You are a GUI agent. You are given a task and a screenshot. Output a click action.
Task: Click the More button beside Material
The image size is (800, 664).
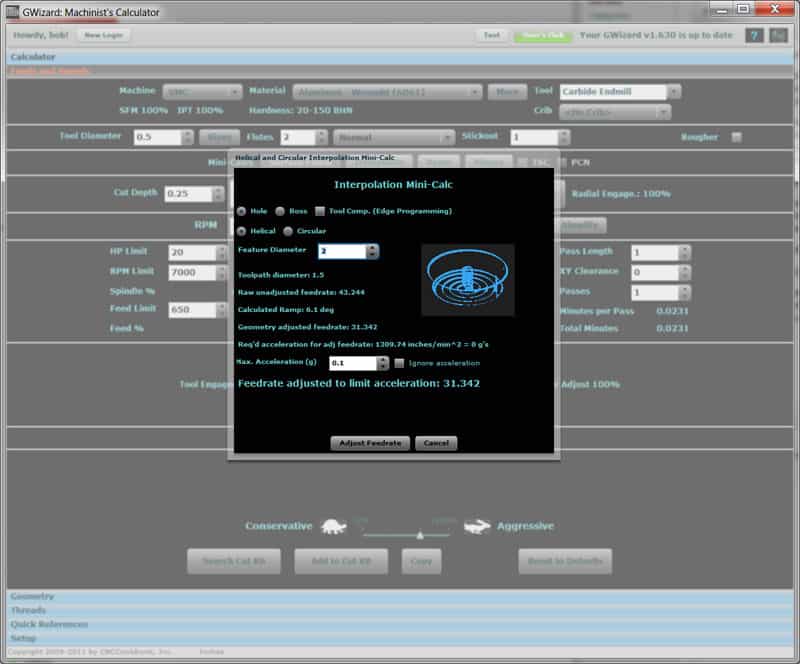click(x=507, y=92)
